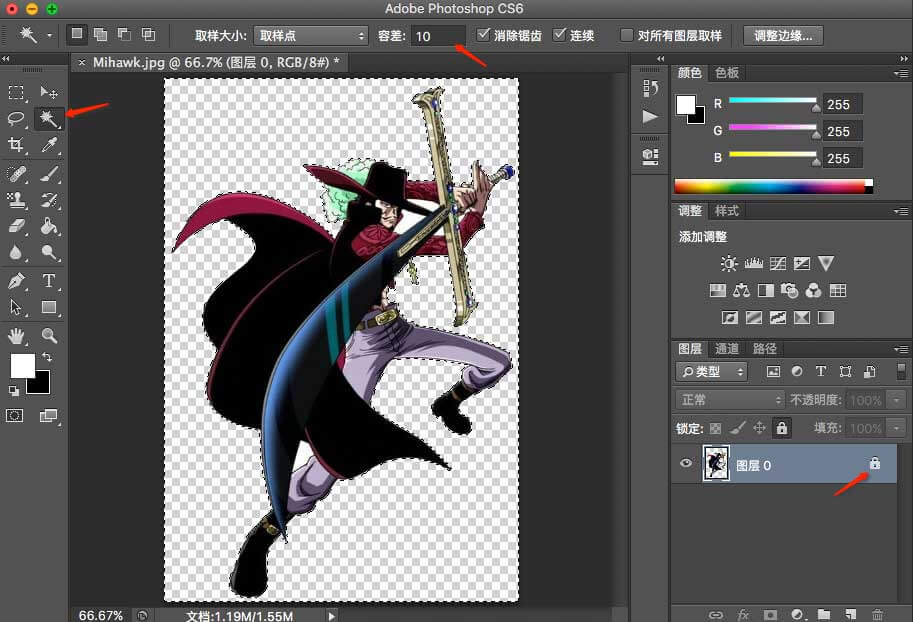Viewport: 913px width, 622px height.
Task: Select the Dodge tool
Action: tap(49, 252)
